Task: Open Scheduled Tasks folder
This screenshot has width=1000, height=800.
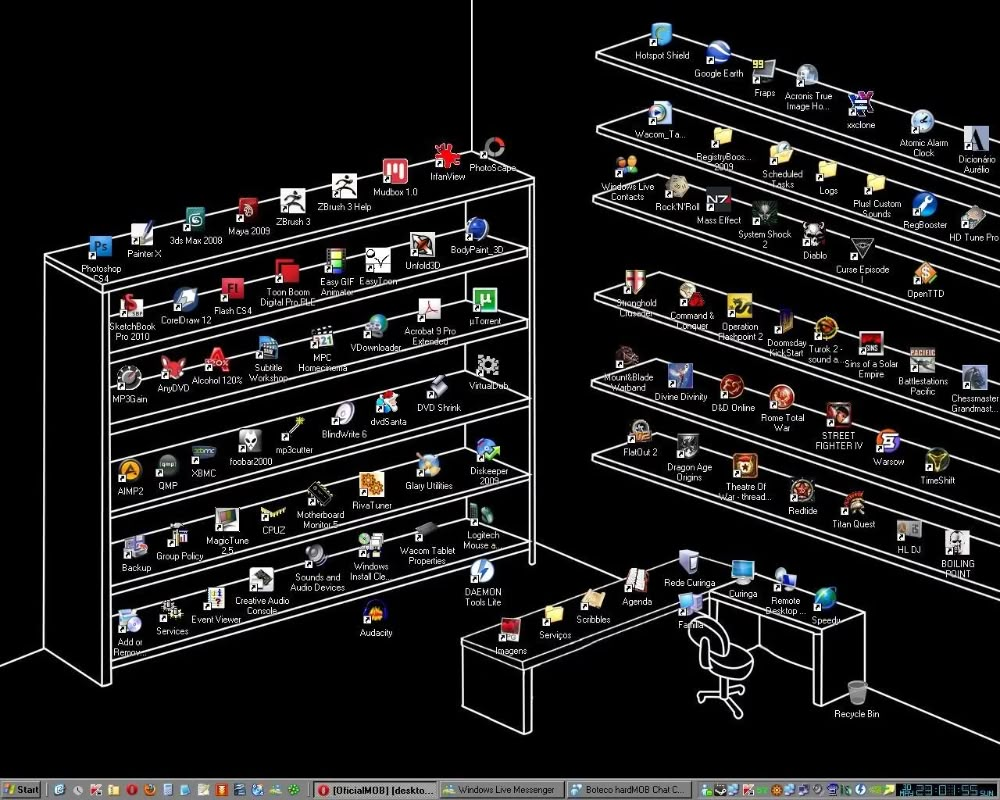Action: [781, 154]
